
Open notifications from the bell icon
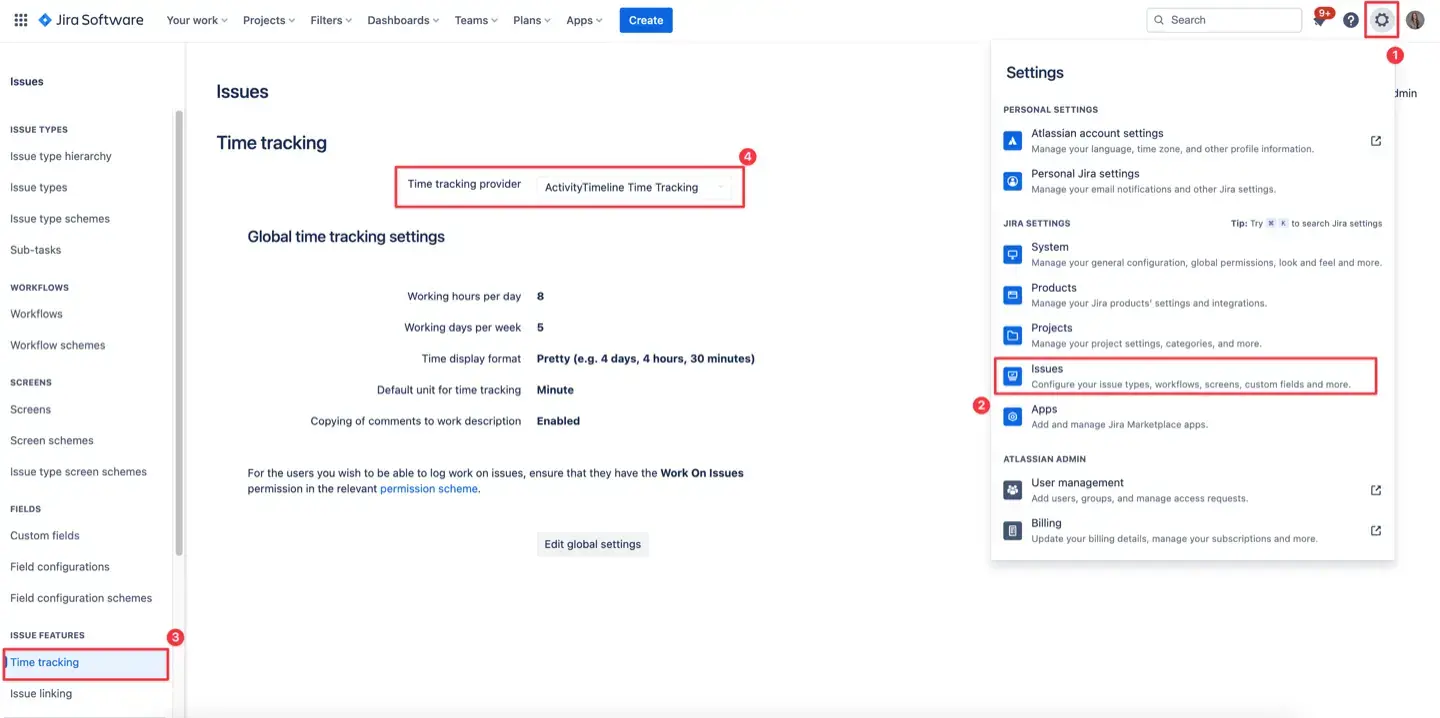tap(1320, 19)
